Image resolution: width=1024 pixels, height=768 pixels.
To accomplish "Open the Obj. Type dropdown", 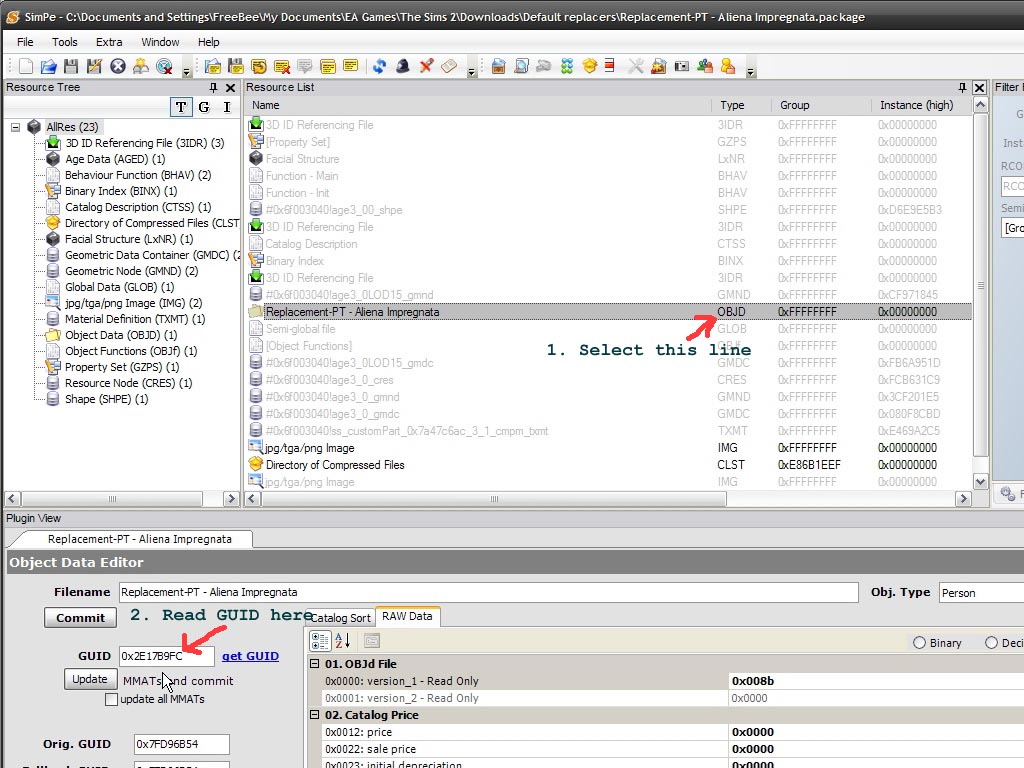I will click(x=980, y=593).
